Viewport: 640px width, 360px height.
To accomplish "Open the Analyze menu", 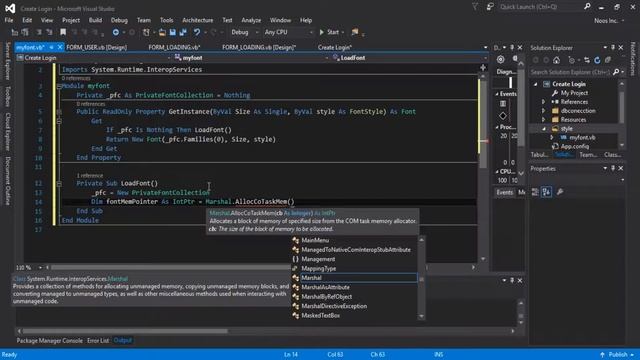I will tap(251, 20).
